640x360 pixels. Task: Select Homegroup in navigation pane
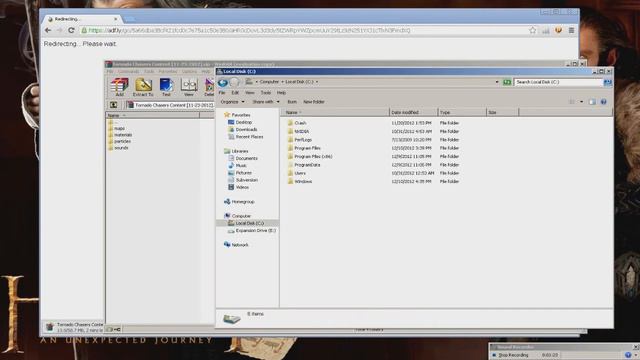pyautogui.click(x=239, y=202)
